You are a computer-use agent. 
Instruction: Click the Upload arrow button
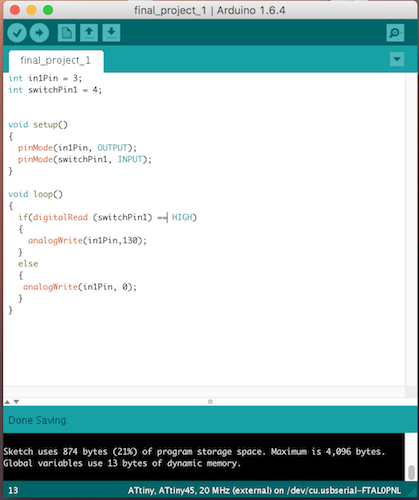point(39,33)
